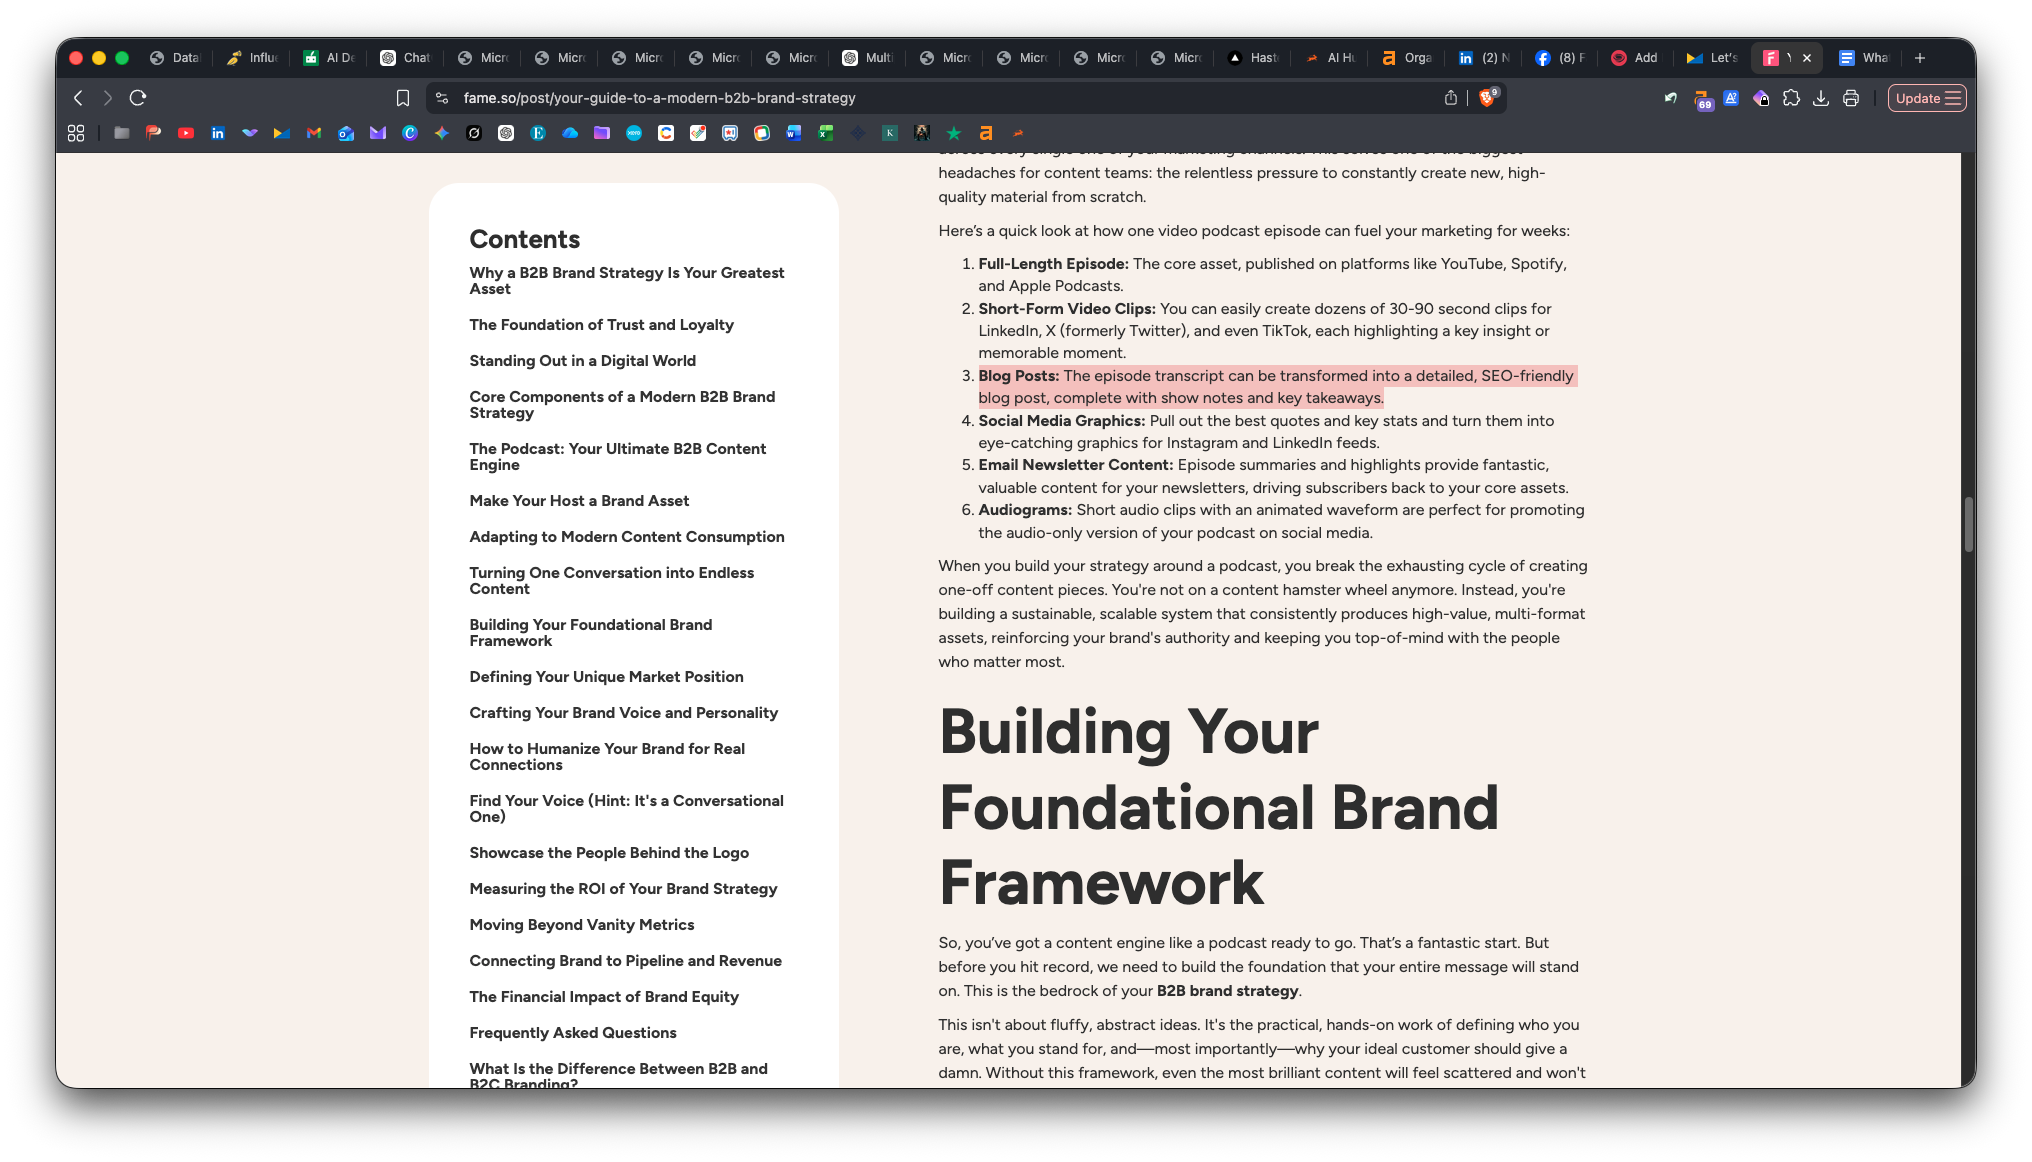The width and height of the screenshot is (2032, 1162).
Task: Open the bookmarks folder icon
Action: 122,133
